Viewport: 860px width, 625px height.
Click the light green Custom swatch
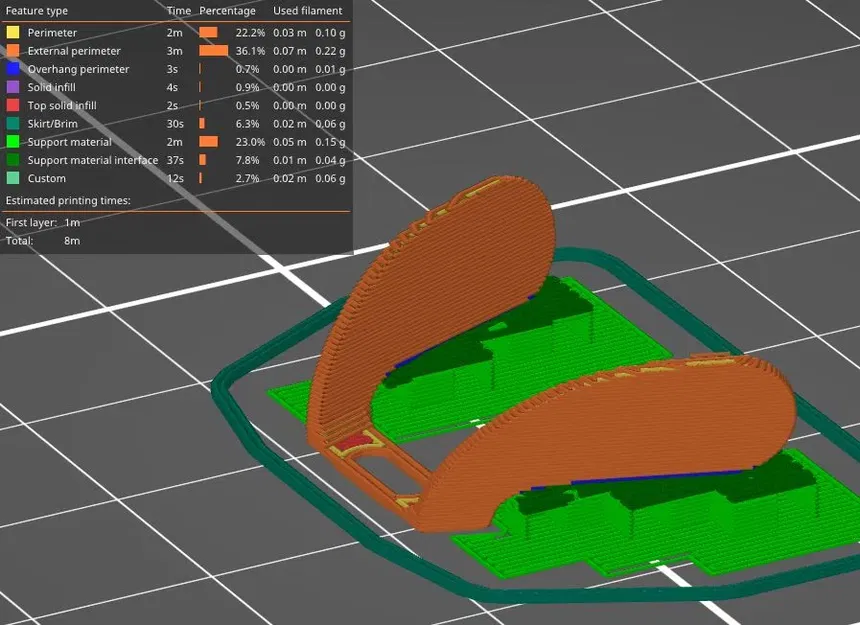[13, 178]
